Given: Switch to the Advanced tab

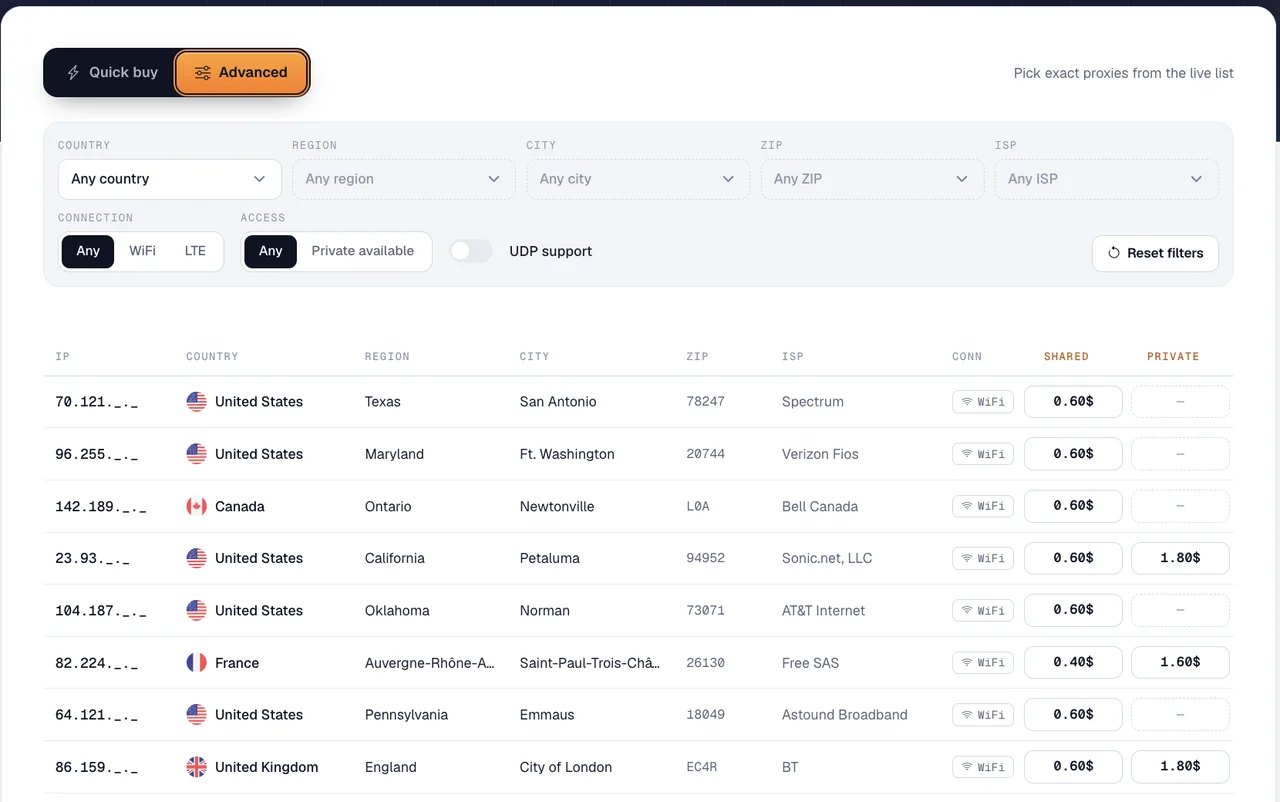Looking at the screenshot, I should 241,73.
